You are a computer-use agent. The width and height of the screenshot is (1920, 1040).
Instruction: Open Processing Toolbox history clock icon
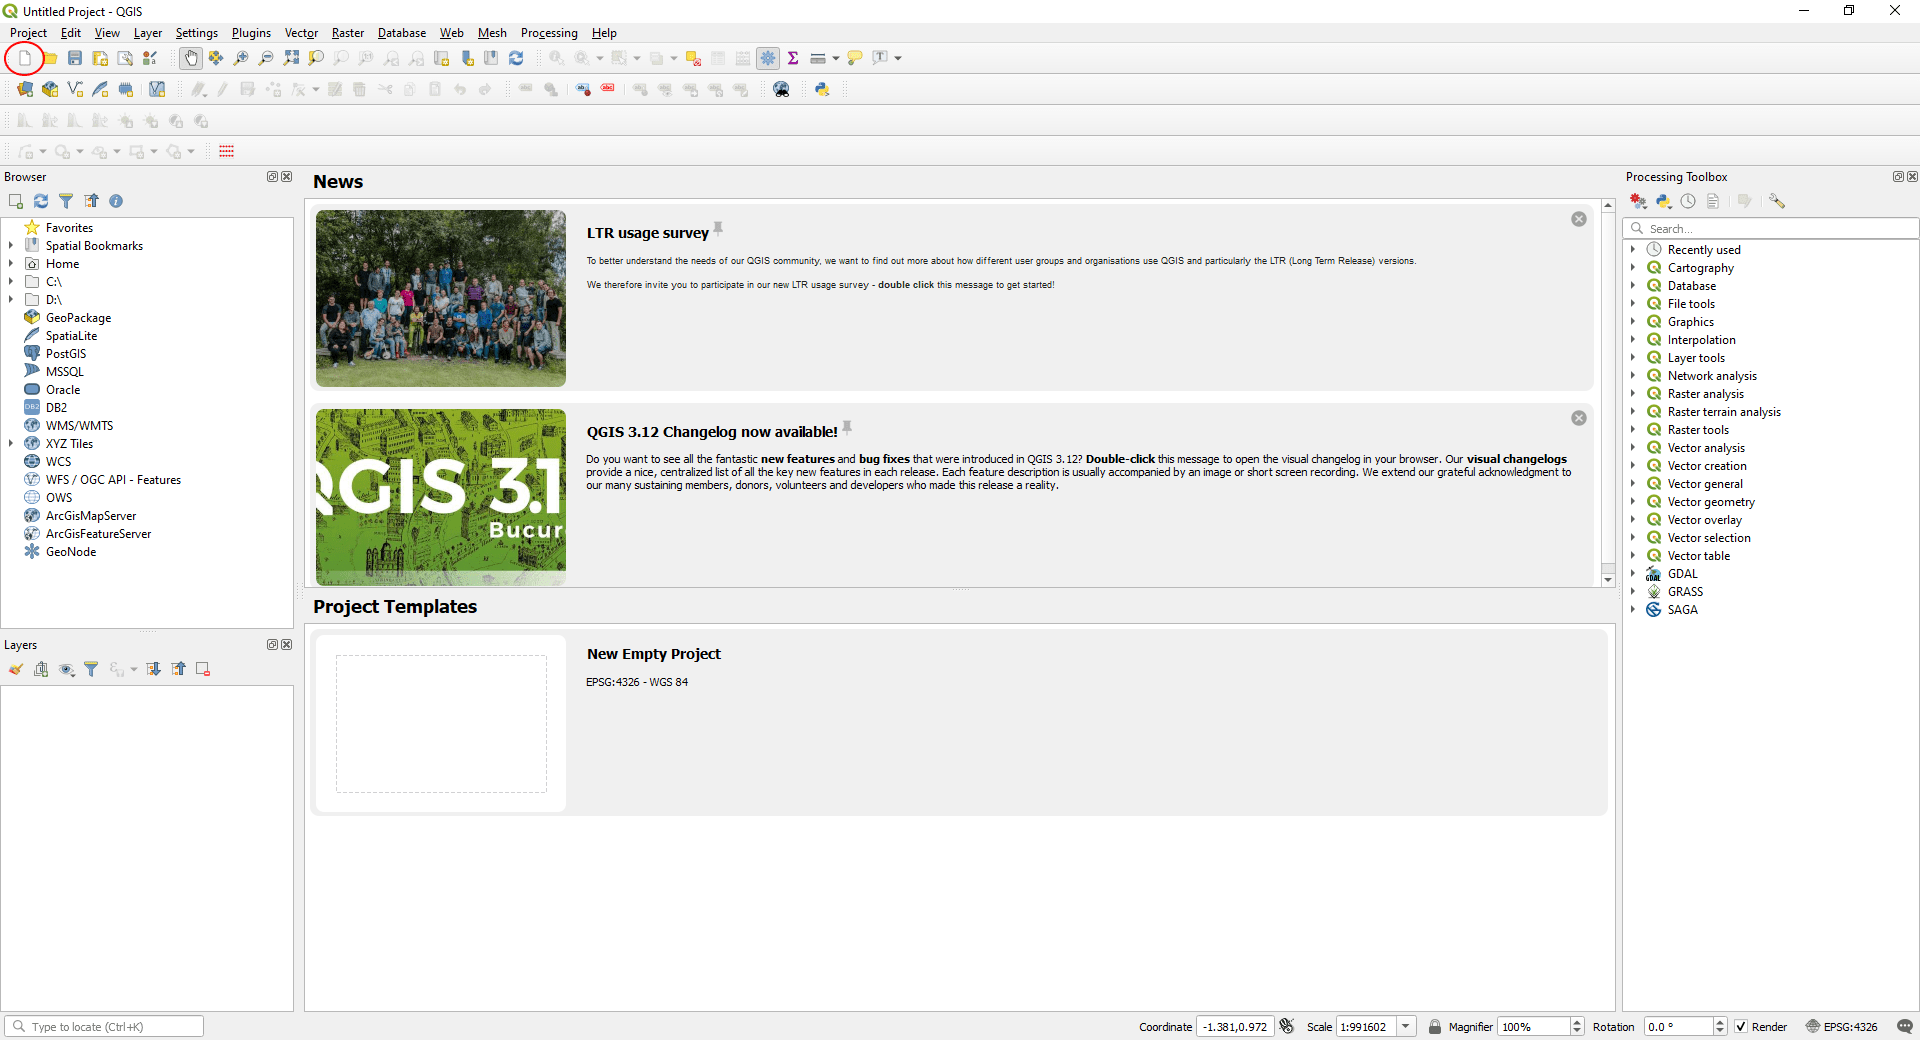[1688, 201]
